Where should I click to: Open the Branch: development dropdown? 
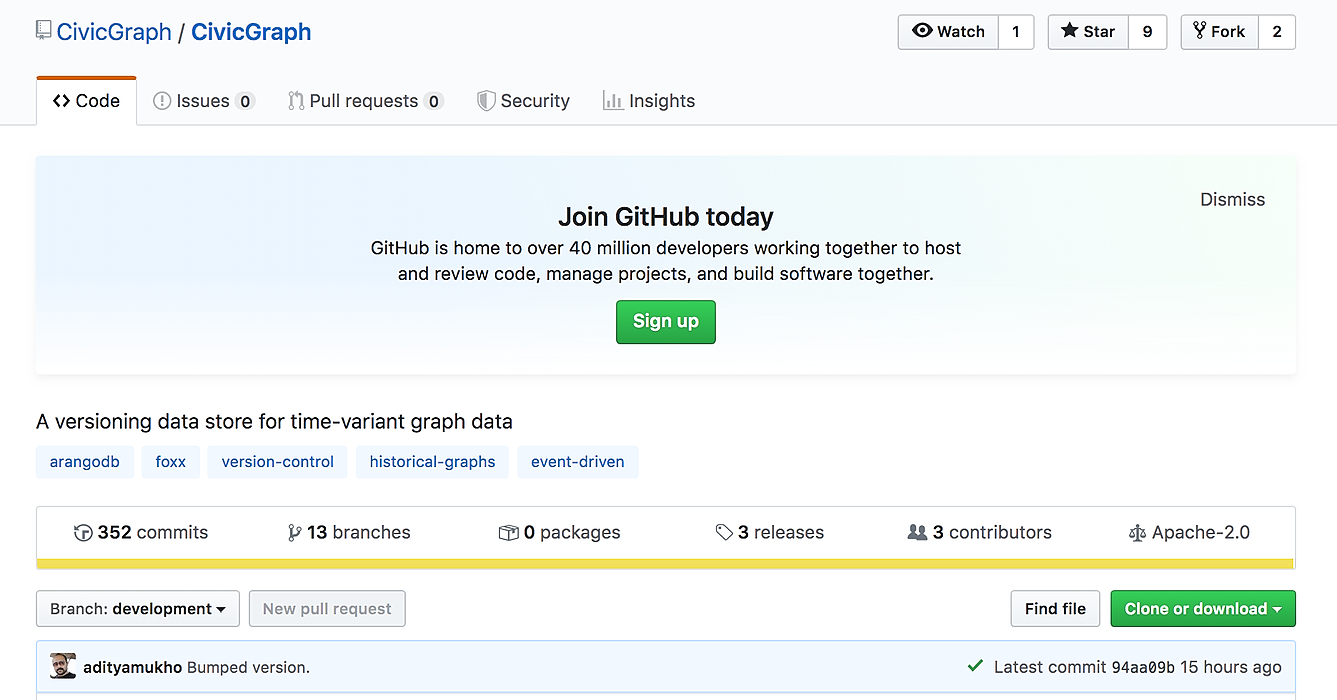pyautogui.click(x=138, y=609)
